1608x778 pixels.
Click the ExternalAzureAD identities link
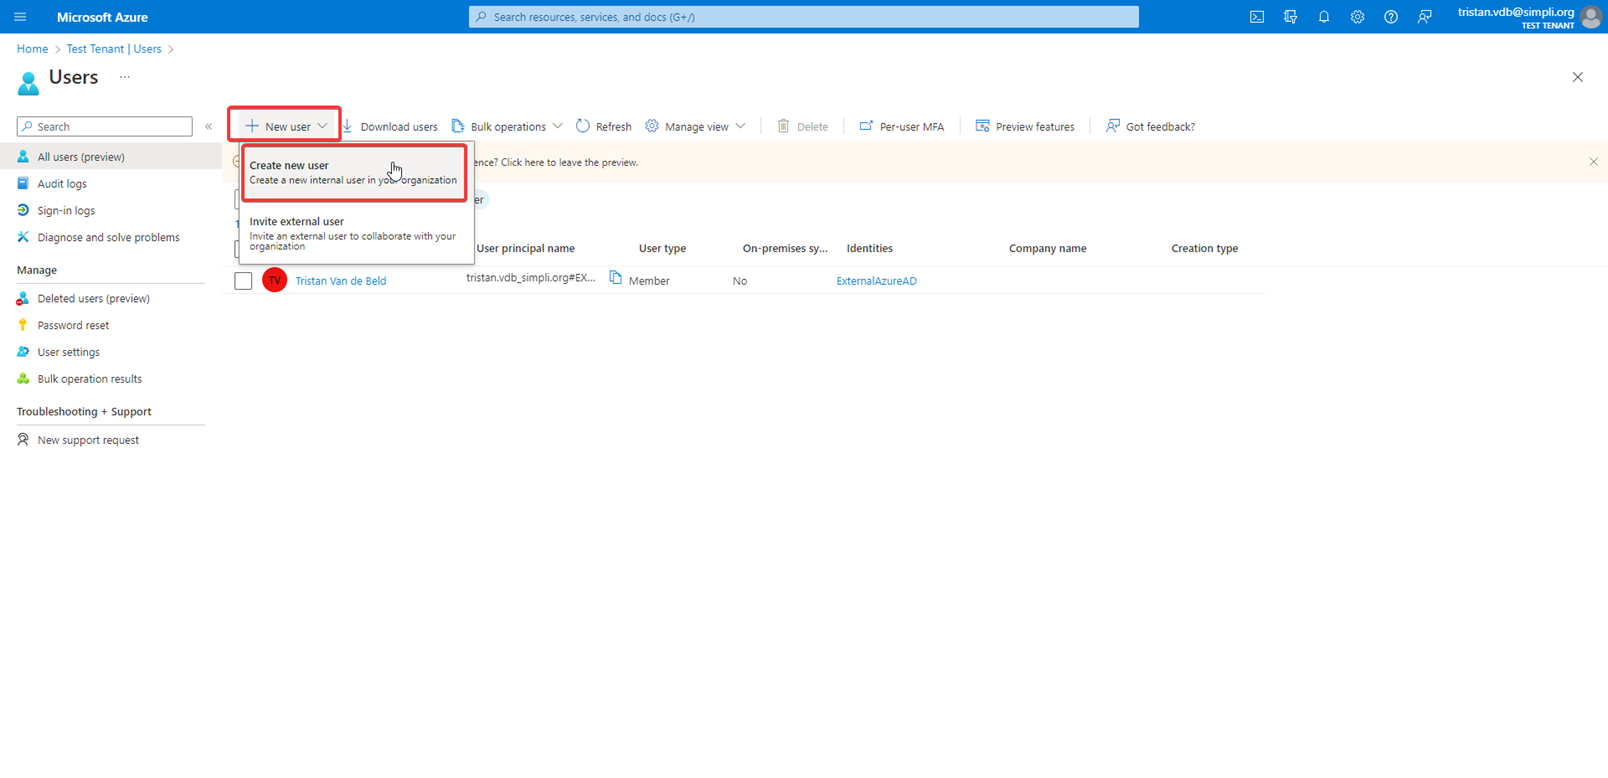click(877, 281)
